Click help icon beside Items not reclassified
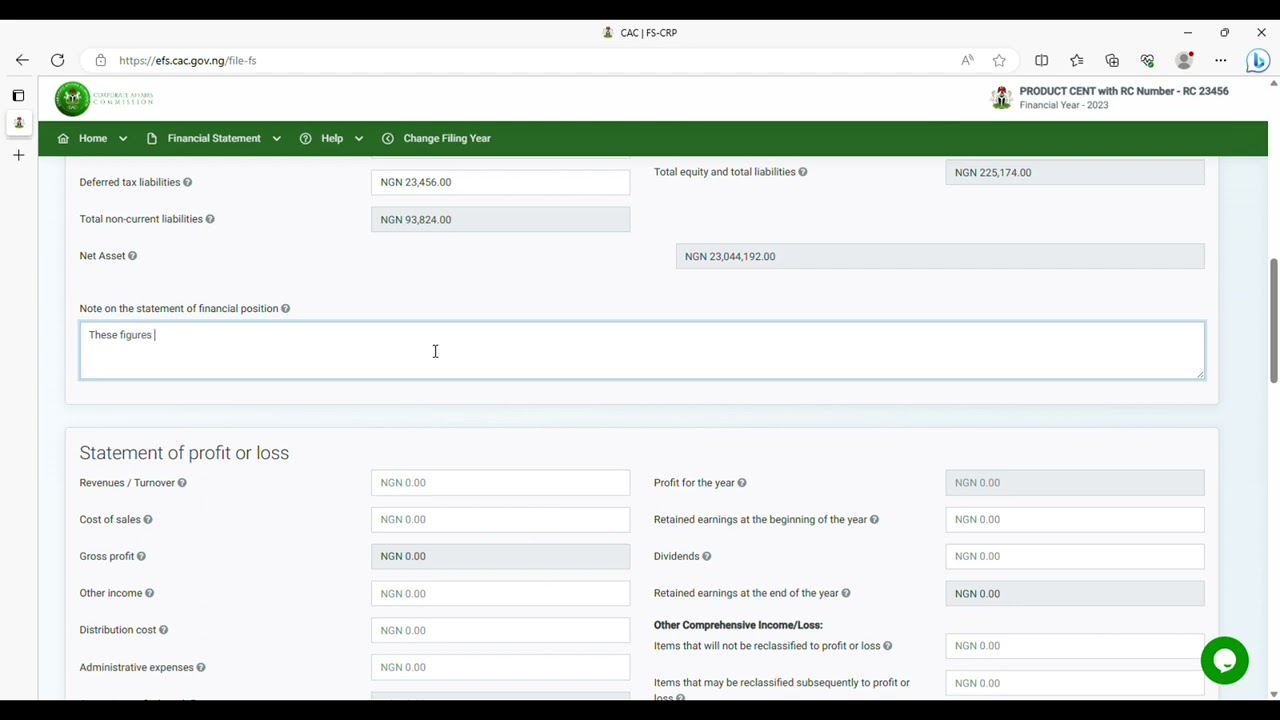 888,646
